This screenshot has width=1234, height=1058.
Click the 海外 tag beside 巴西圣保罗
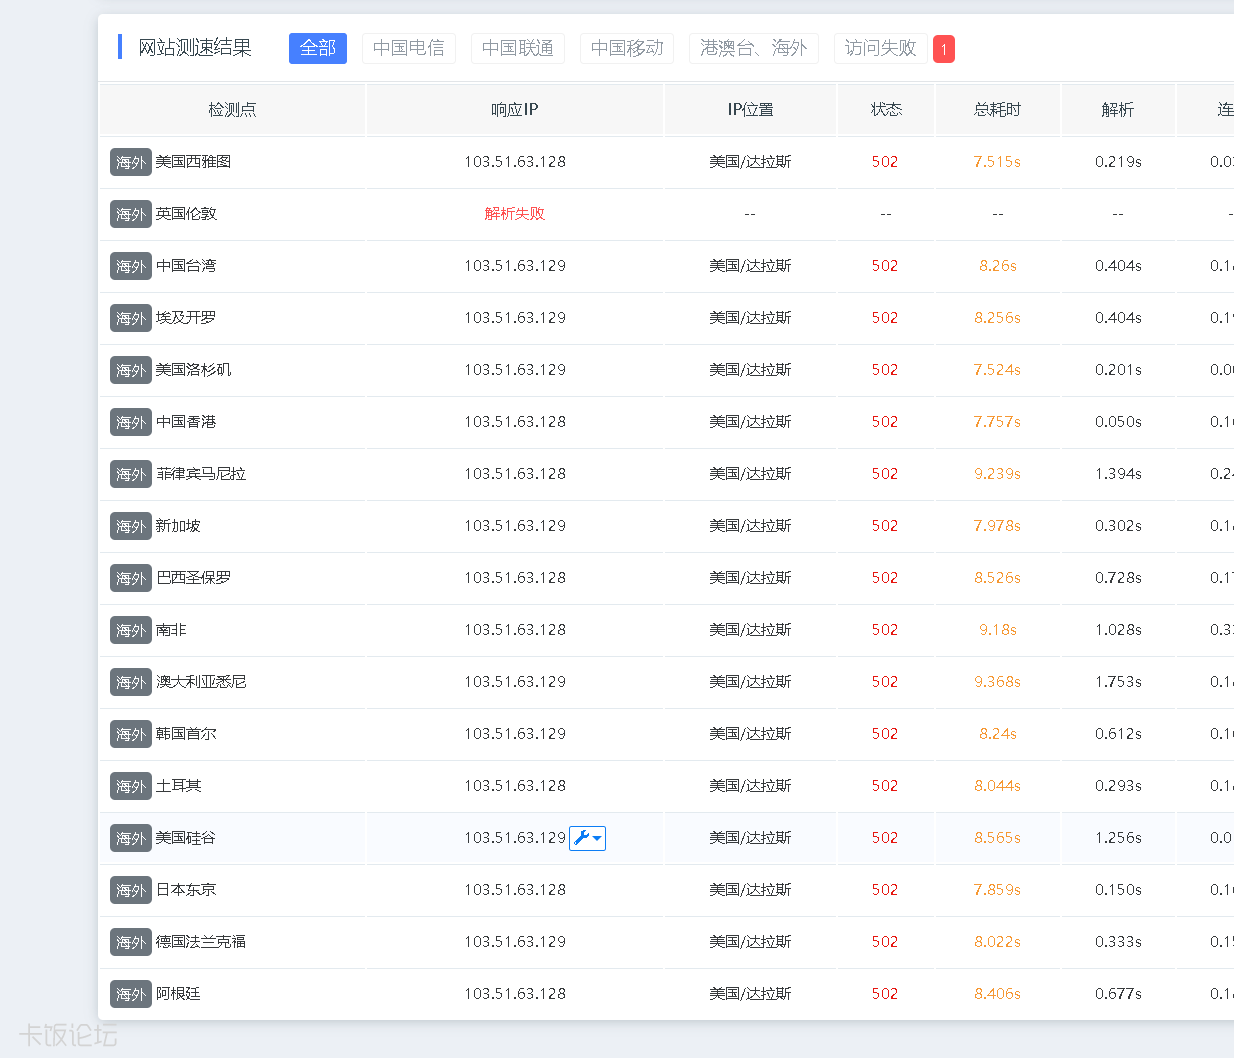point(131,578)
